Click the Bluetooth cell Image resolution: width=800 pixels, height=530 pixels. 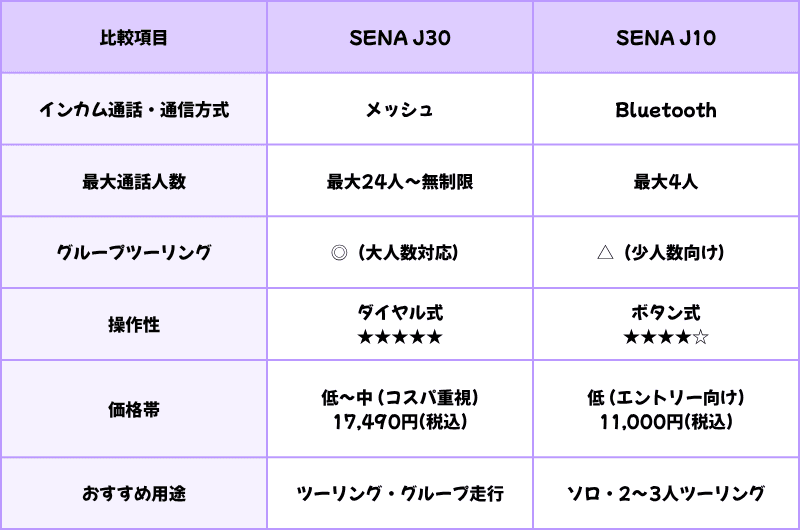pyautogui.click(x=666, y=110)
